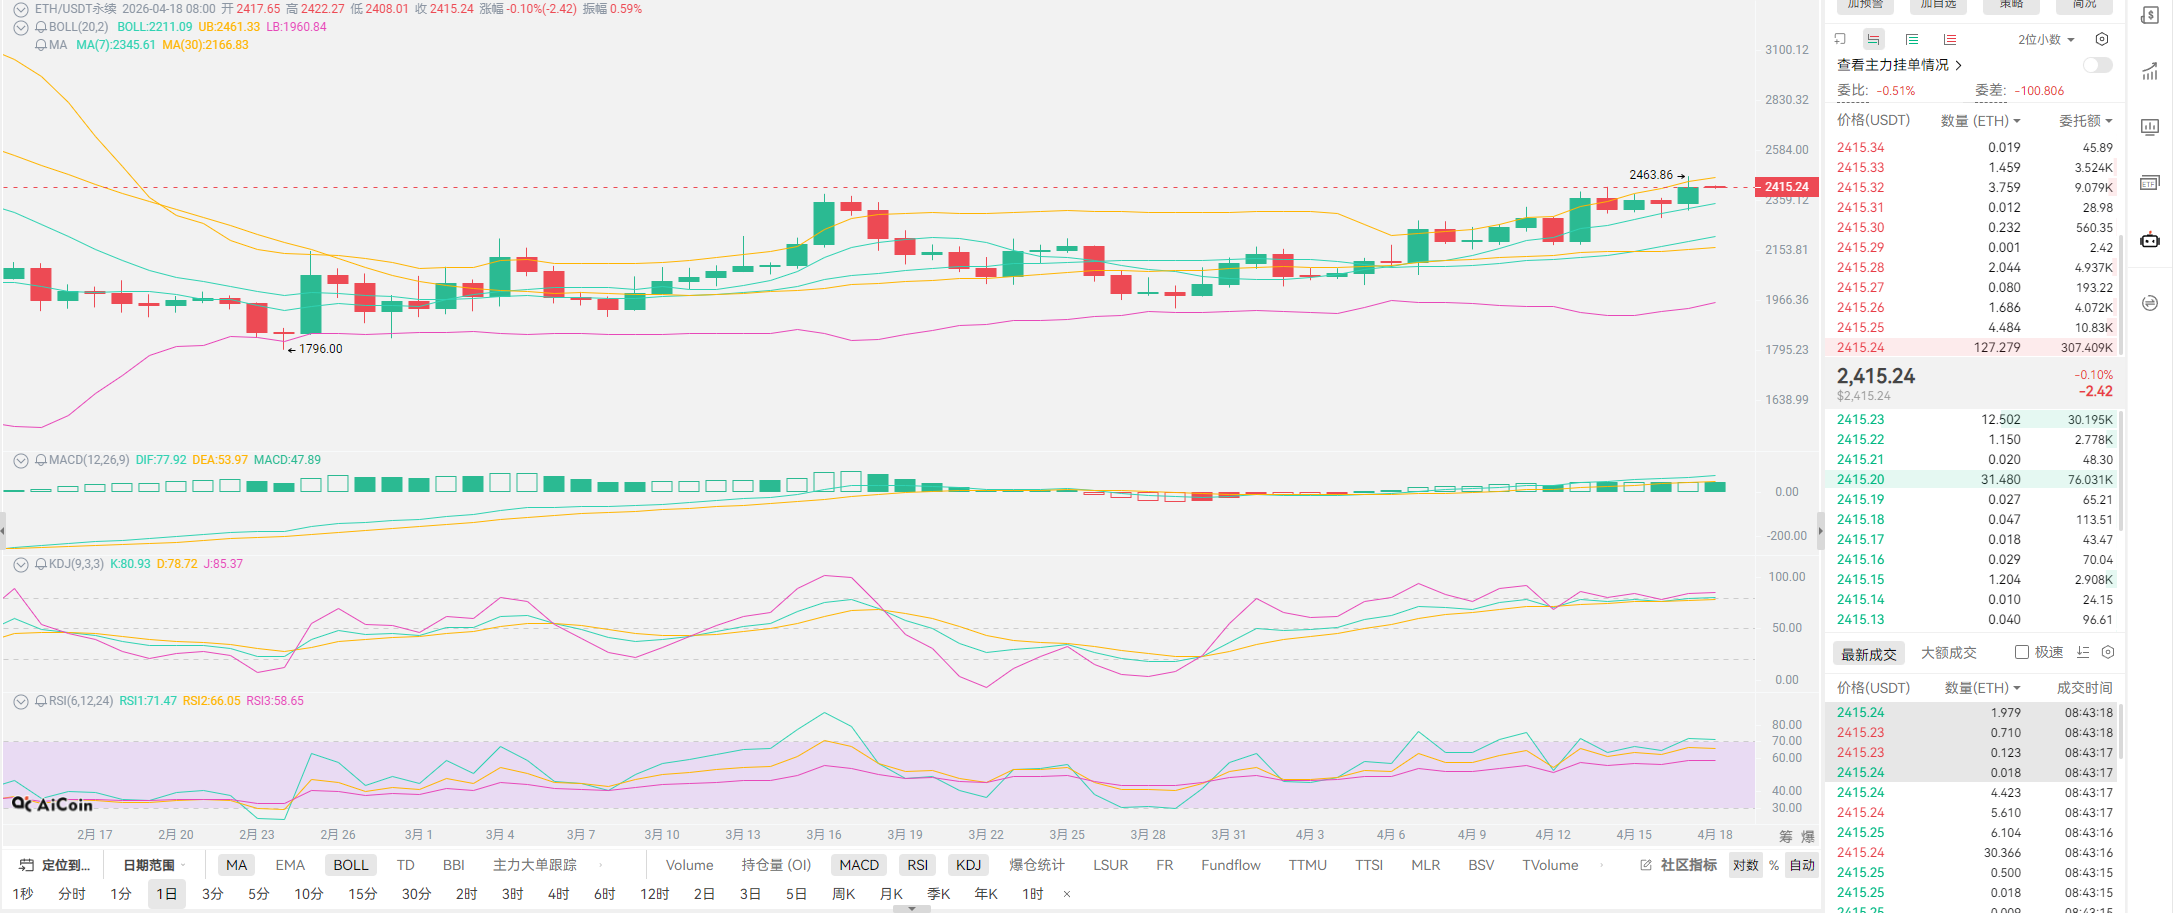Click the 社区指标 button
The width and height of the screenshot is (2173, 913).
click(x=1679, y=865)
